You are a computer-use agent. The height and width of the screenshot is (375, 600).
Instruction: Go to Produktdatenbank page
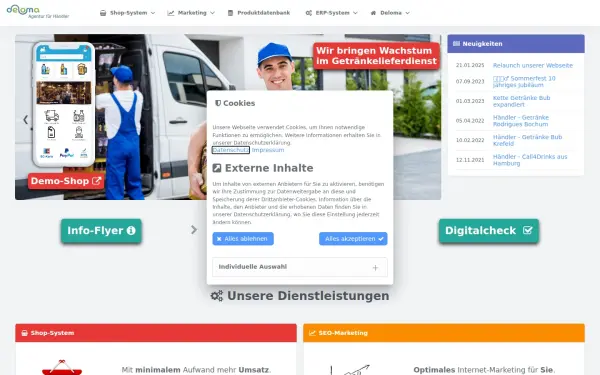coord(259,13)
